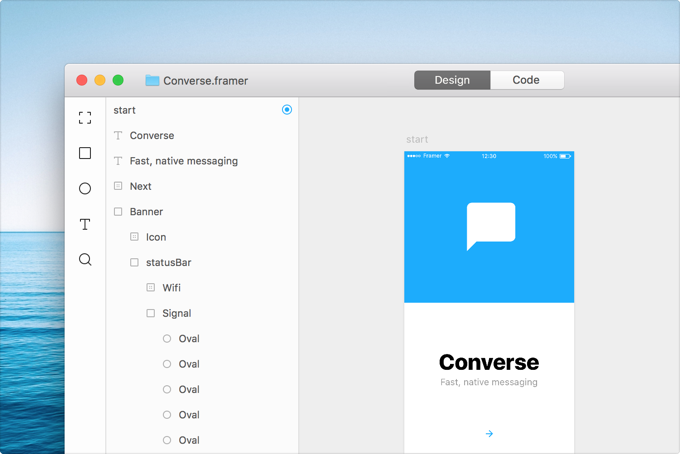Click the frame icon beside Banner
680x454 pixels.
coord(118,212)
